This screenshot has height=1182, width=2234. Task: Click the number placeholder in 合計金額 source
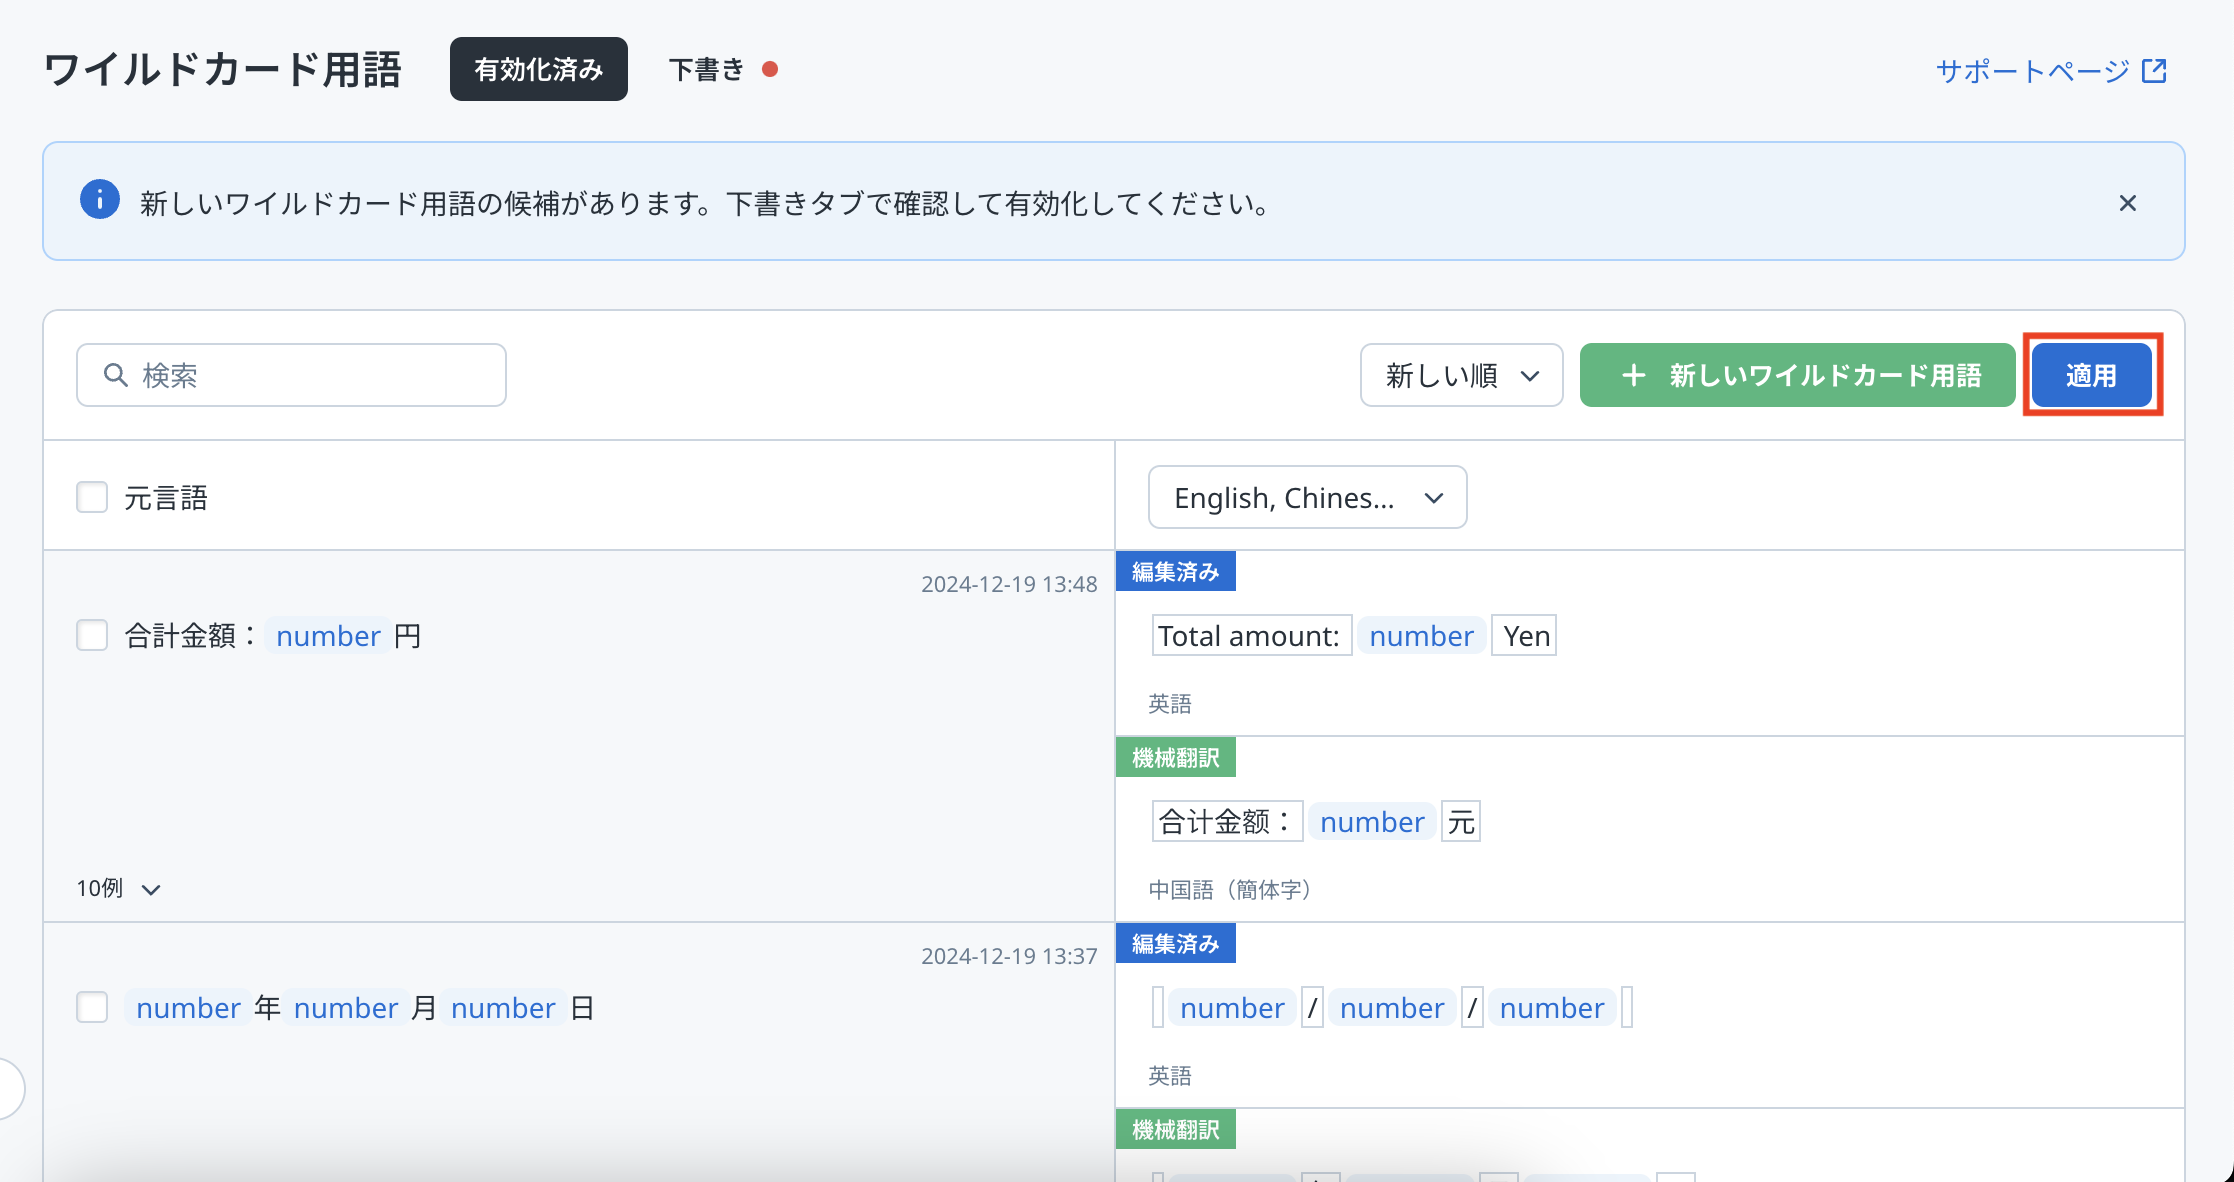[328, 636]
